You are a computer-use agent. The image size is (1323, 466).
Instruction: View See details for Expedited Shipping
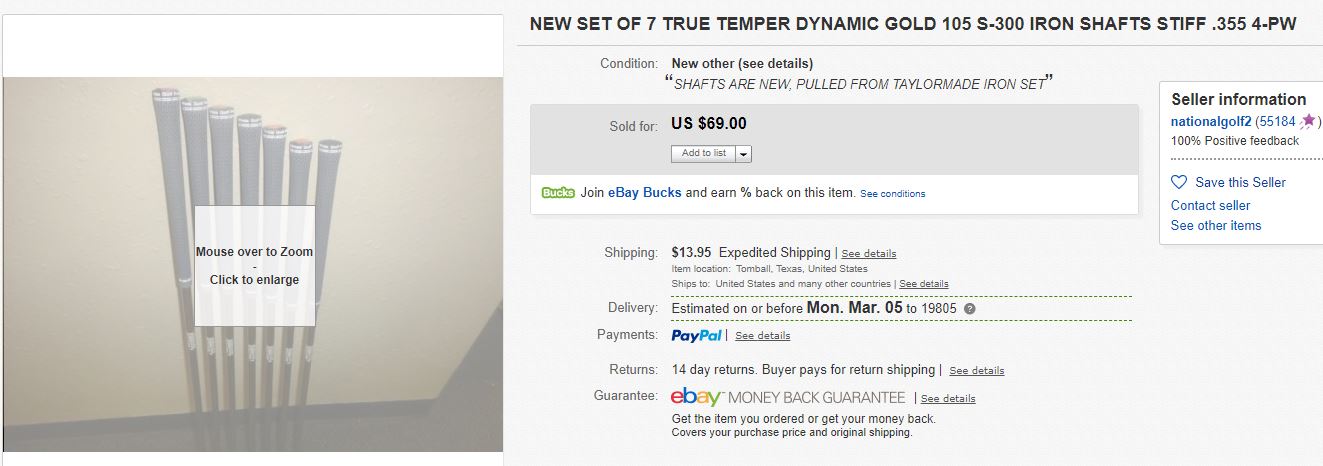point(869,254)
